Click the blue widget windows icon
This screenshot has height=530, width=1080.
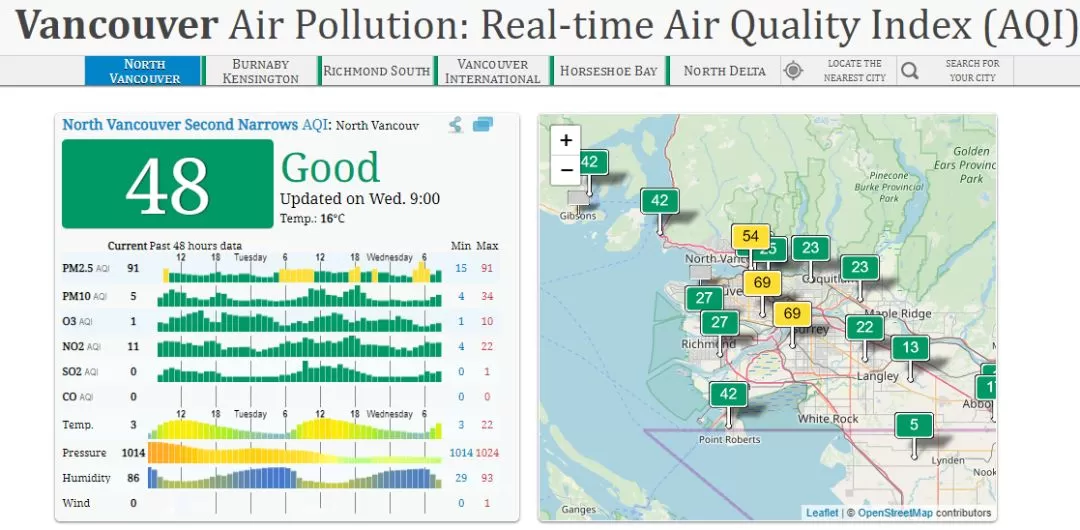click(483, 125)
